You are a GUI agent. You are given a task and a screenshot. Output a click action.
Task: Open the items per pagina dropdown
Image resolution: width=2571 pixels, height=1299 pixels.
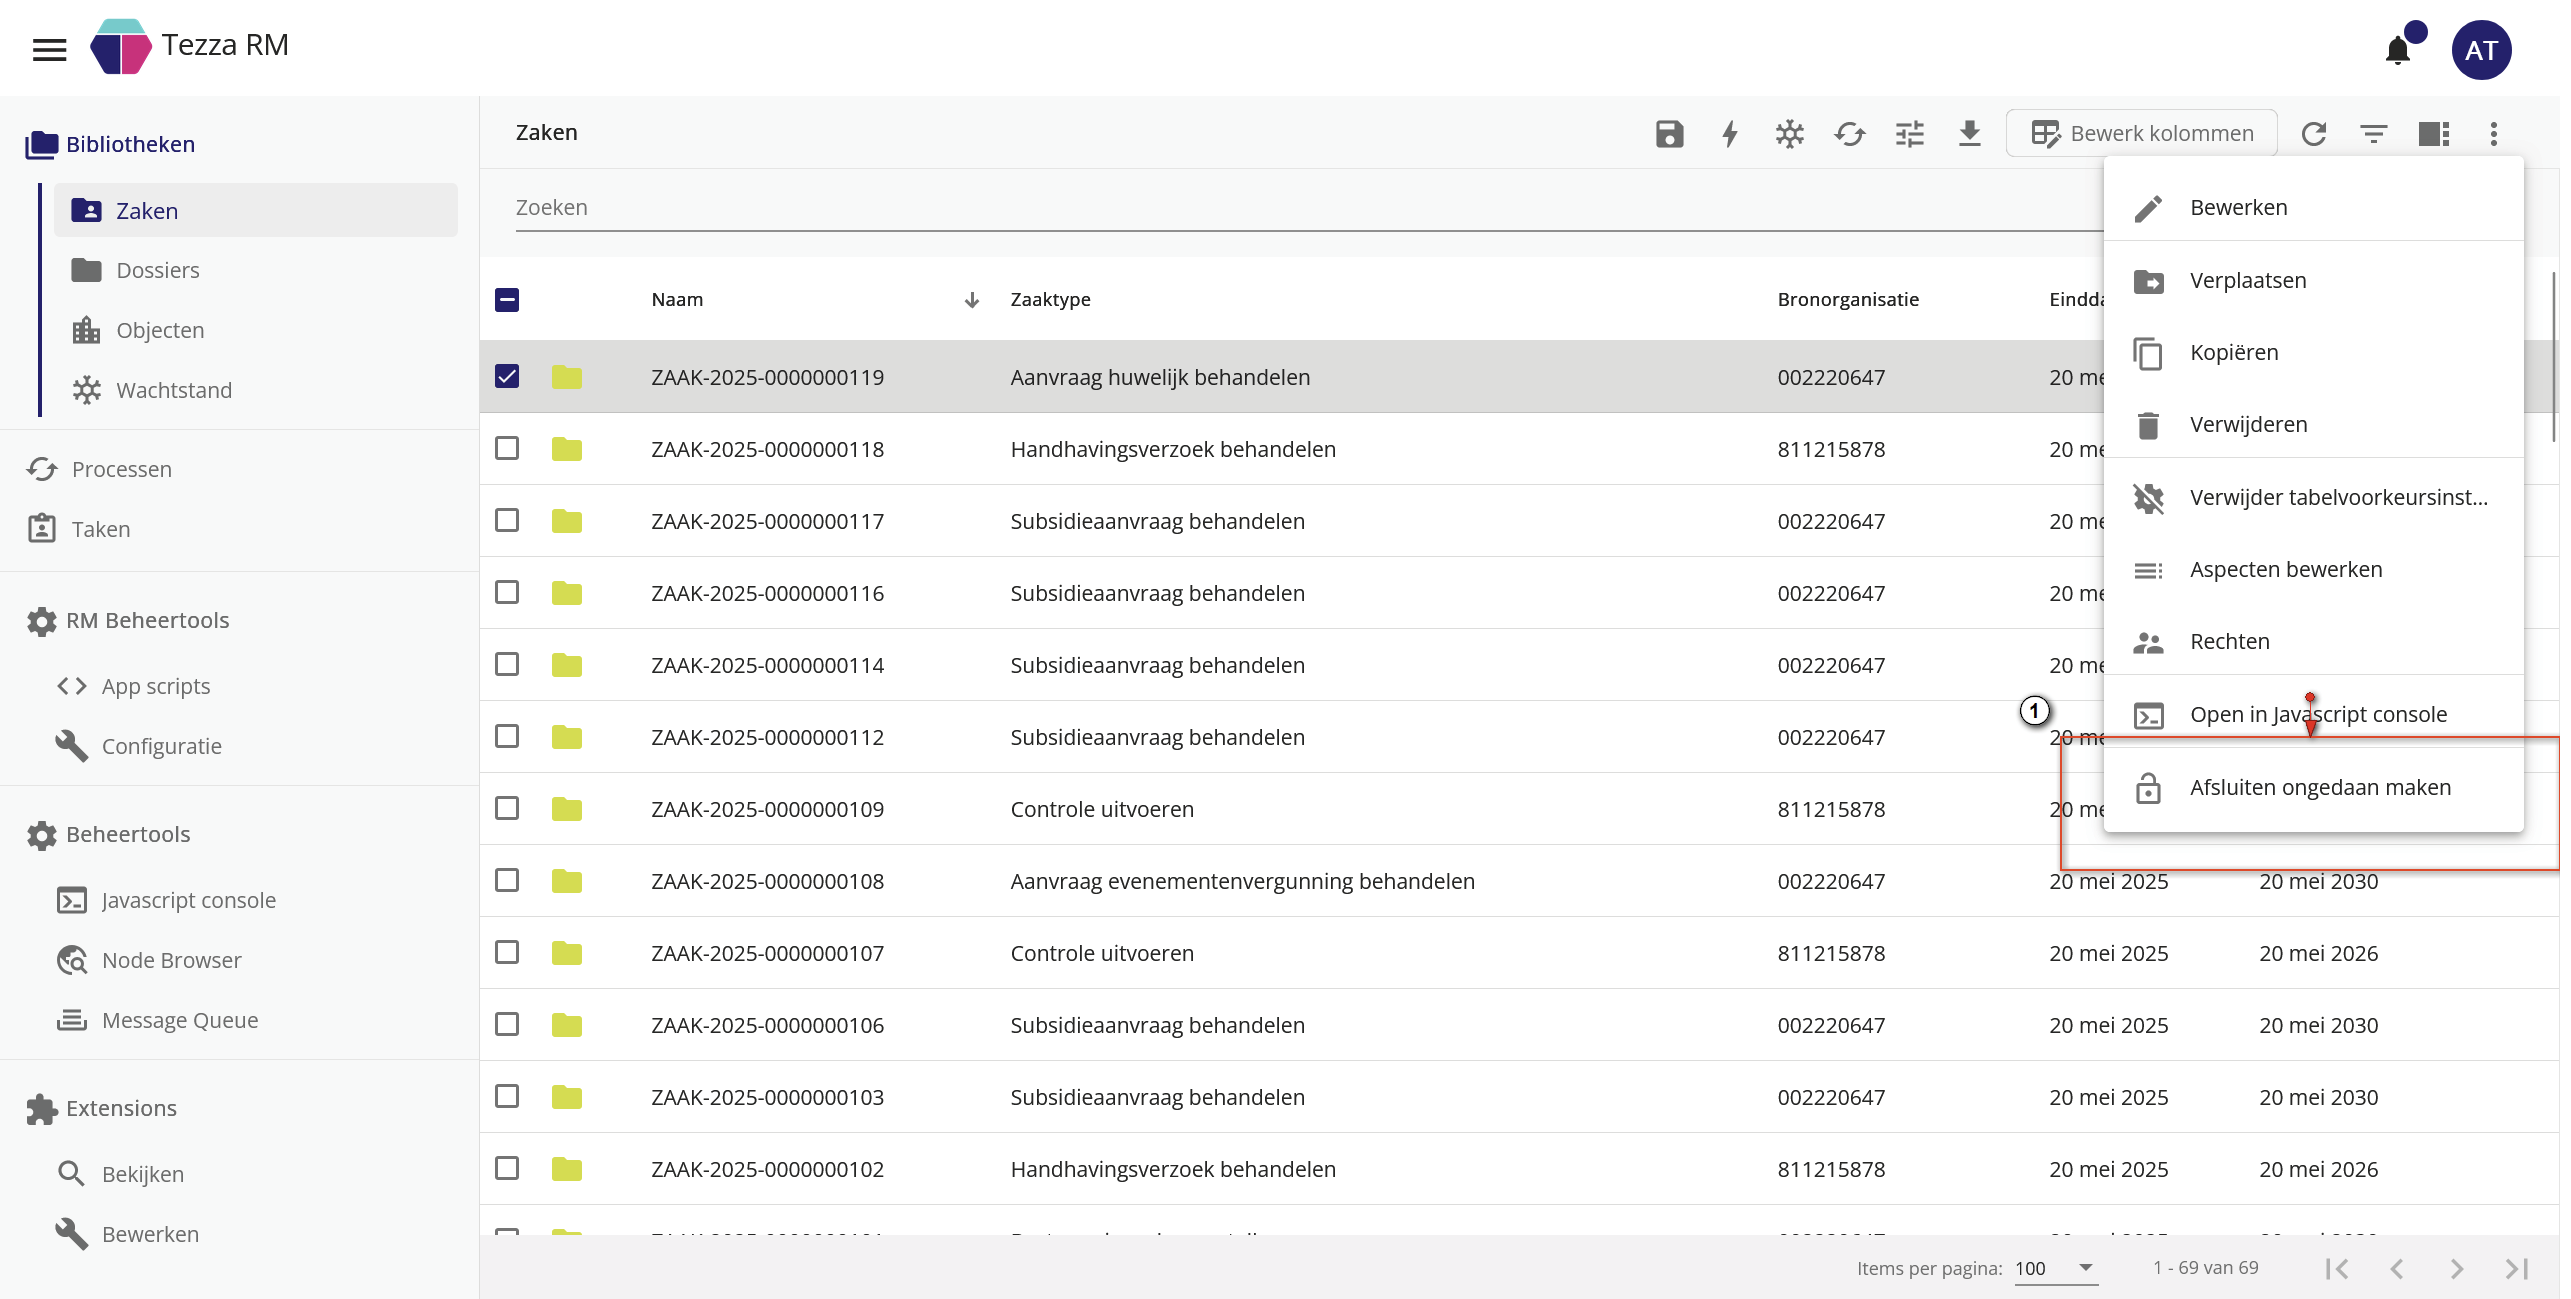[x=2055, y=1268]
